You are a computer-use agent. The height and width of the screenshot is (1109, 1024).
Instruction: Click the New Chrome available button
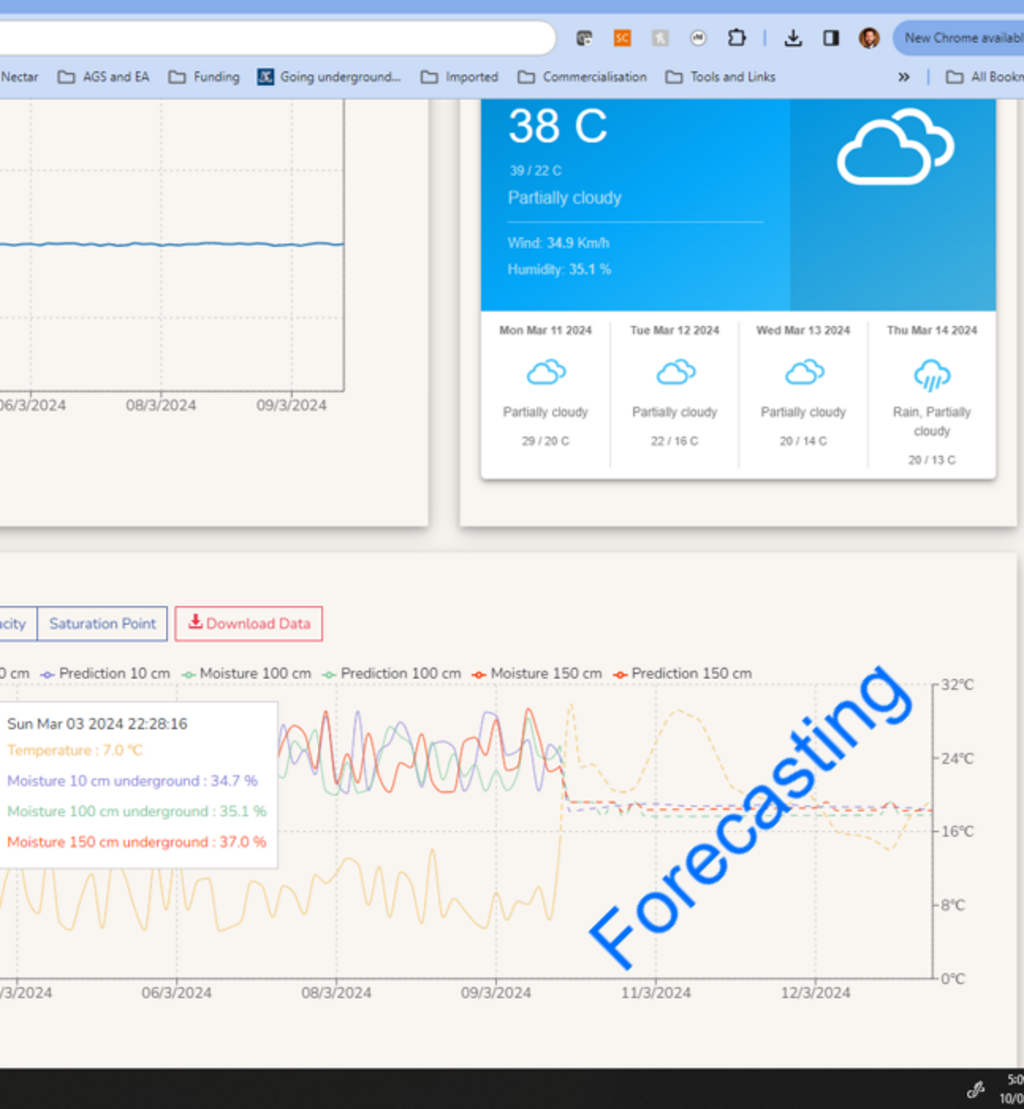coord(960,38)
